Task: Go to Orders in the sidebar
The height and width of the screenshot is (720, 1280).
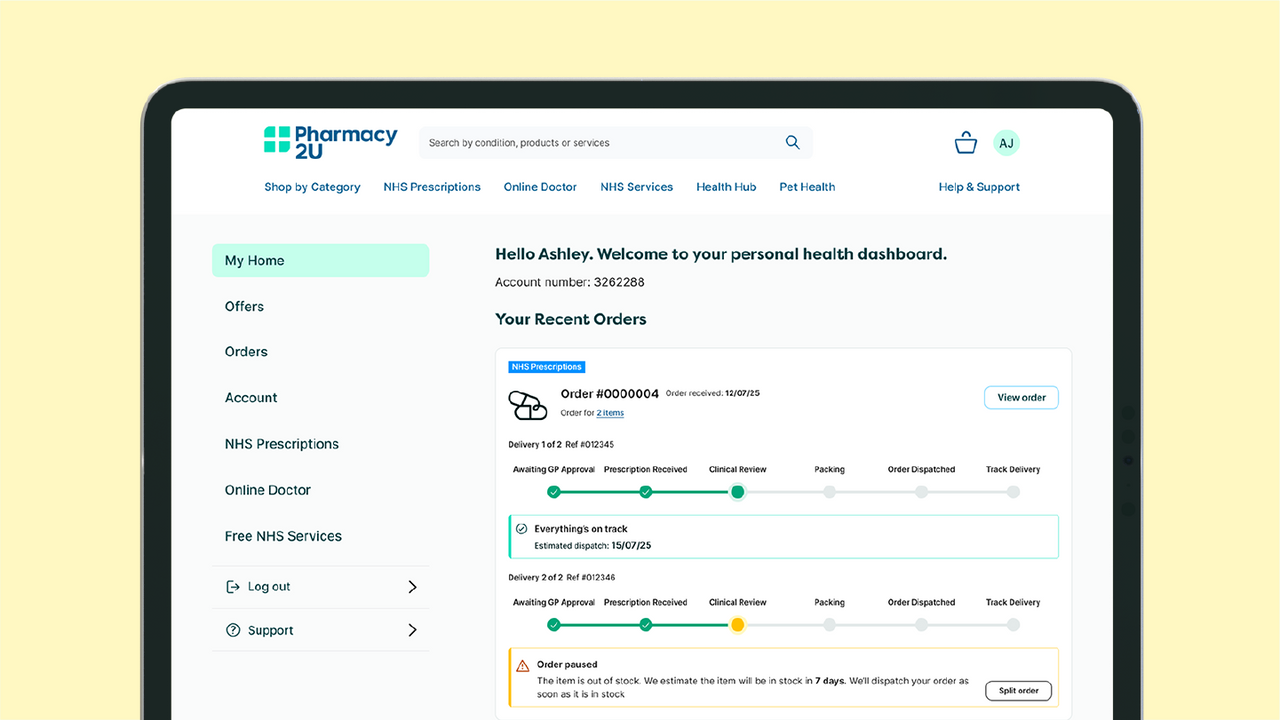Action: (x=246, y=352)
